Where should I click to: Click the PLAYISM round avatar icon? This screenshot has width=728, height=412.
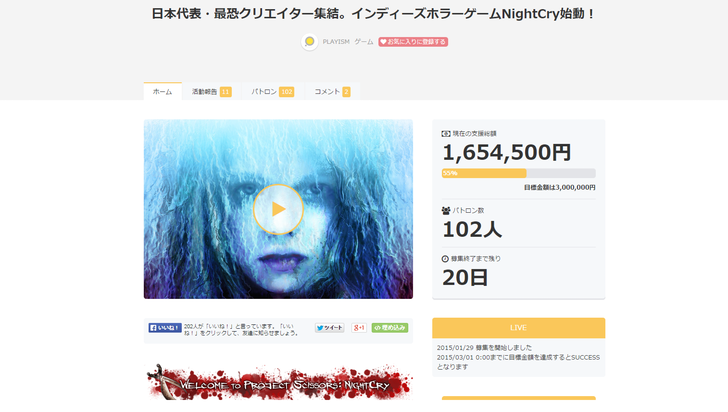[309, 42]
